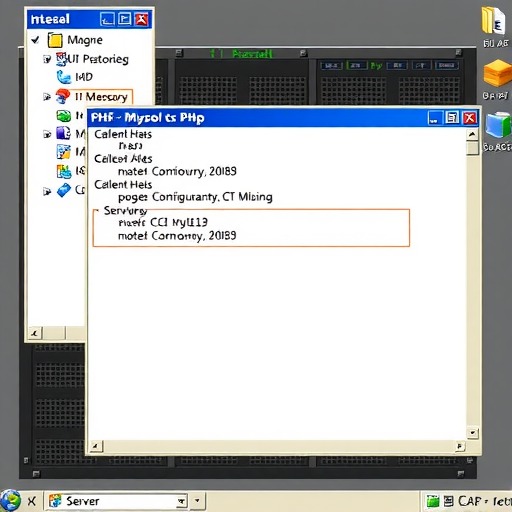The height and width of the screenshot is (512, 512).
Task: Click the Server taskbar icon
Action: click(55, 501)
